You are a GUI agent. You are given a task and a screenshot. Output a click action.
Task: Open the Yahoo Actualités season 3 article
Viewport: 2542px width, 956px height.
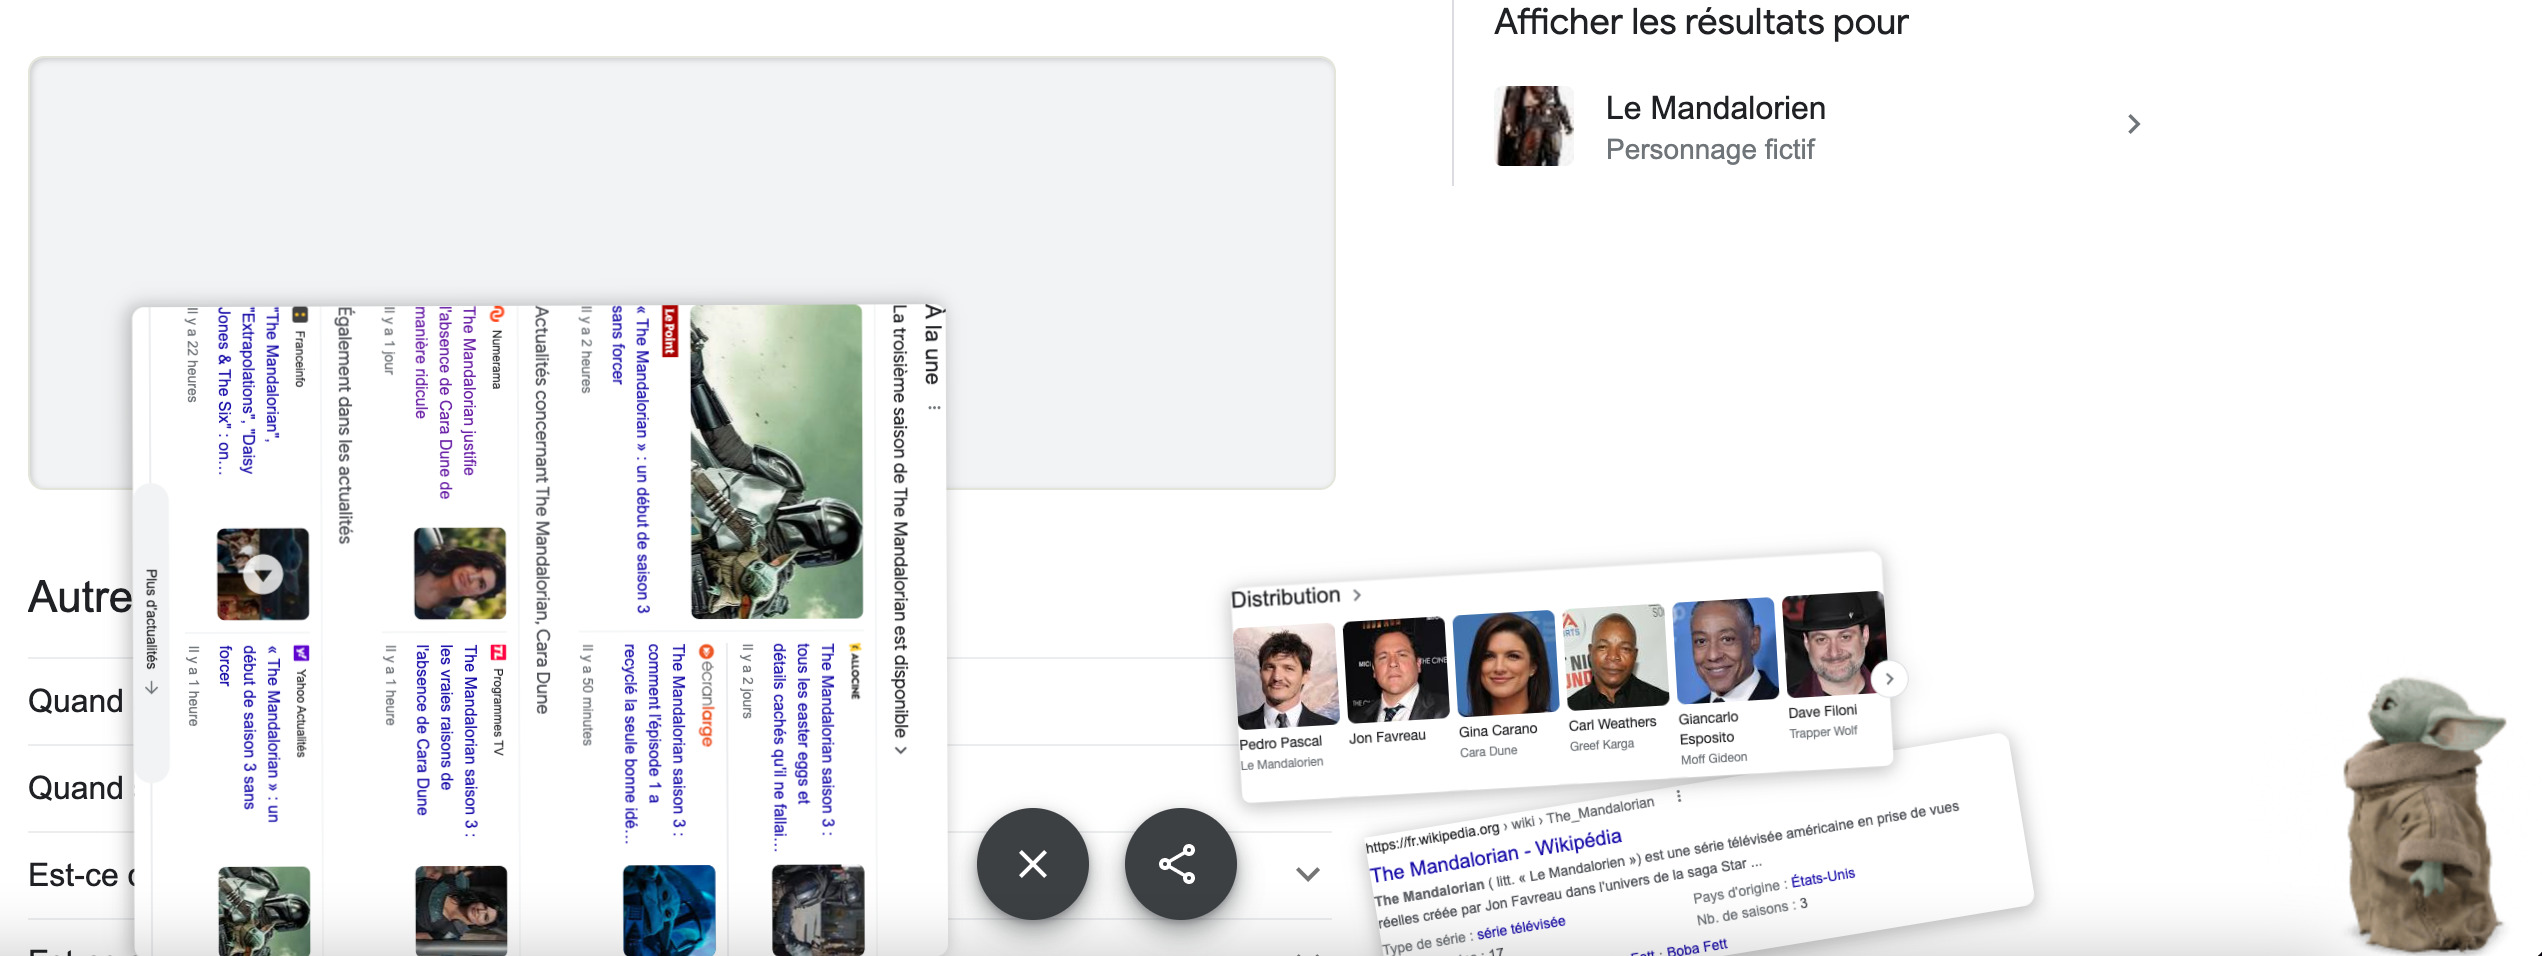[x=248, y=735]
